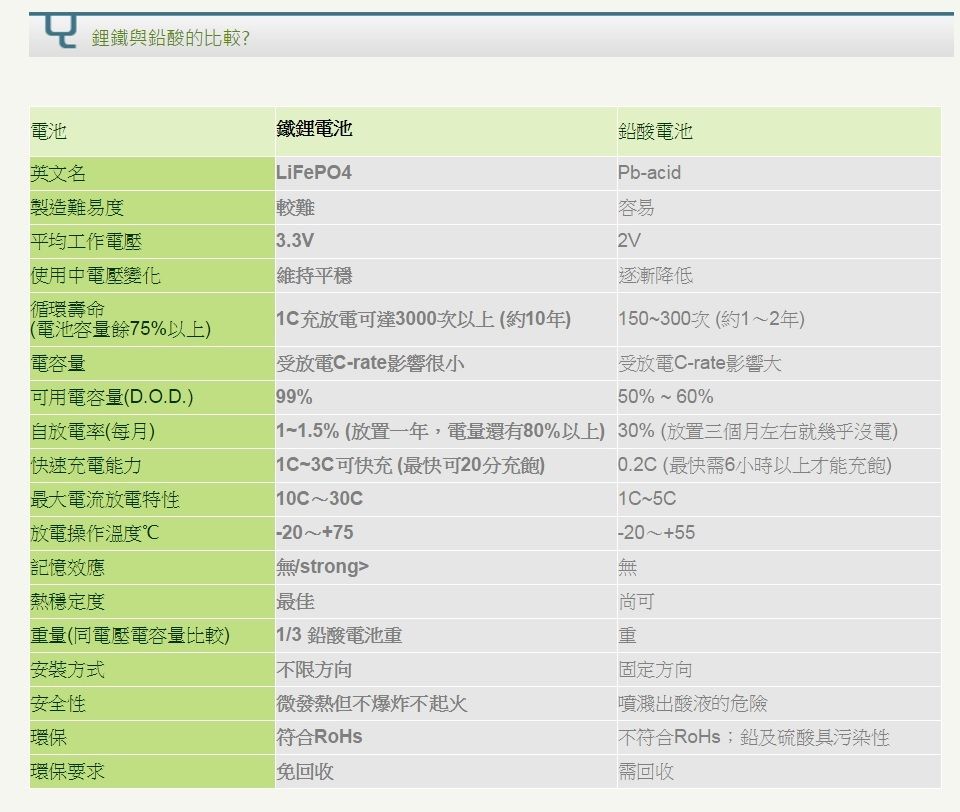This screenshot has height=812, width=960.
Task: Select the 循環壽命 row label
Action: click(x=68, y=309)
